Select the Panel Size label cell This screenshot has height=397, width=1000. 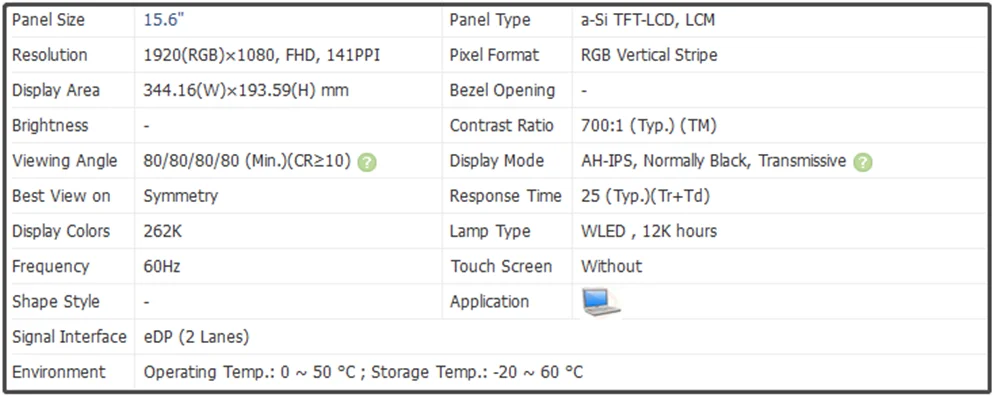[70, 20]
